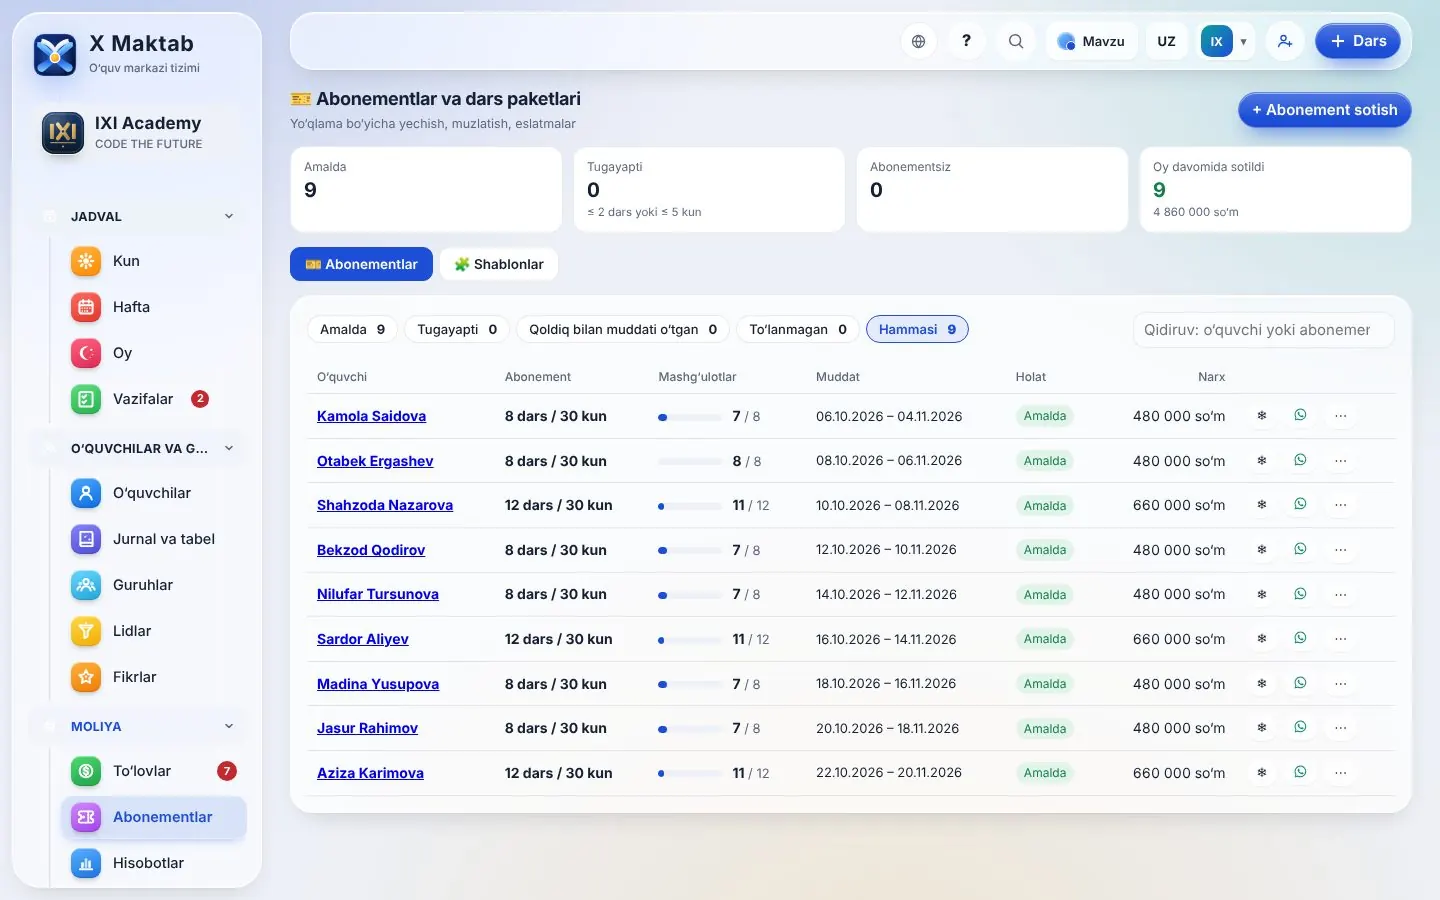The height and width of the screenshot is (900, 1440).
Task: Open three-dots menu for Sardor Aliyev
Action: (x=1341, y=639)
